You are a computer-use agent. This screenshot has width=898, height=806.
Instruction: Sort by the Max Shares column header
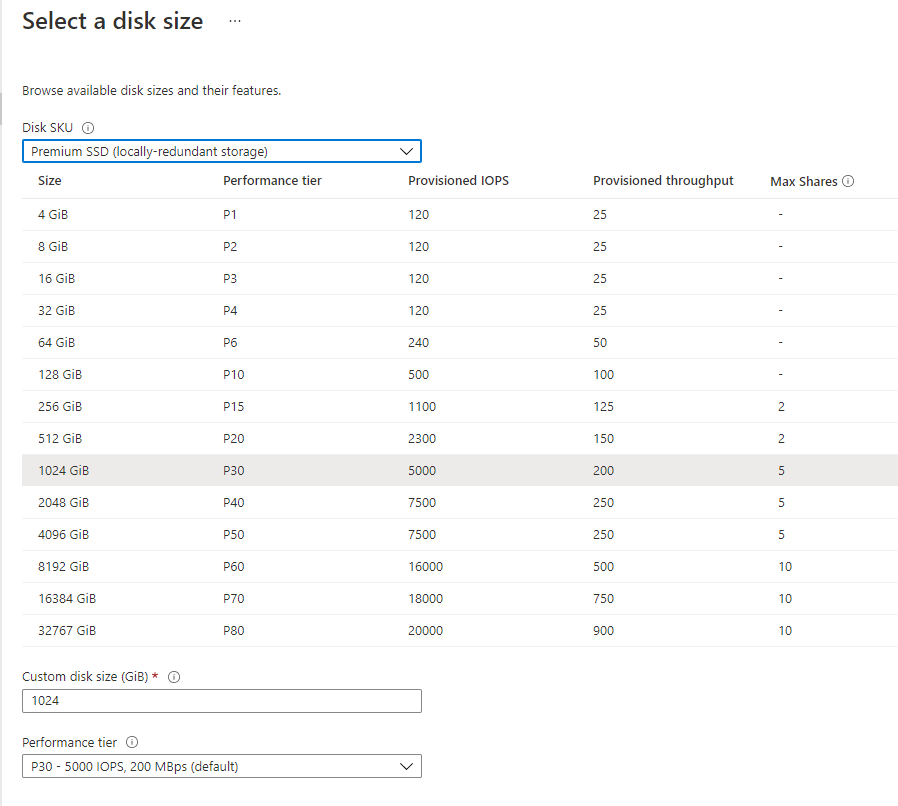(x=804, y=182)
